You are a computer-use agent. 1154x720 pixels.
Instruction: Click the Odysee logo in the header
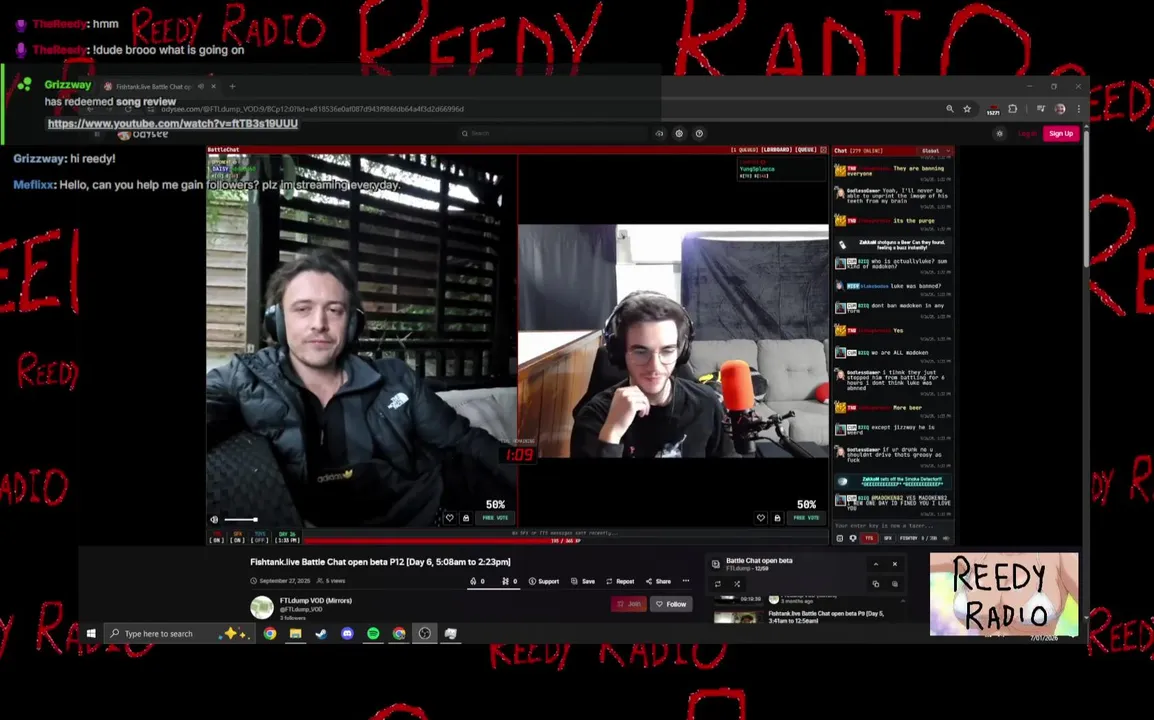pyautogui.click(x=144, y=134)
